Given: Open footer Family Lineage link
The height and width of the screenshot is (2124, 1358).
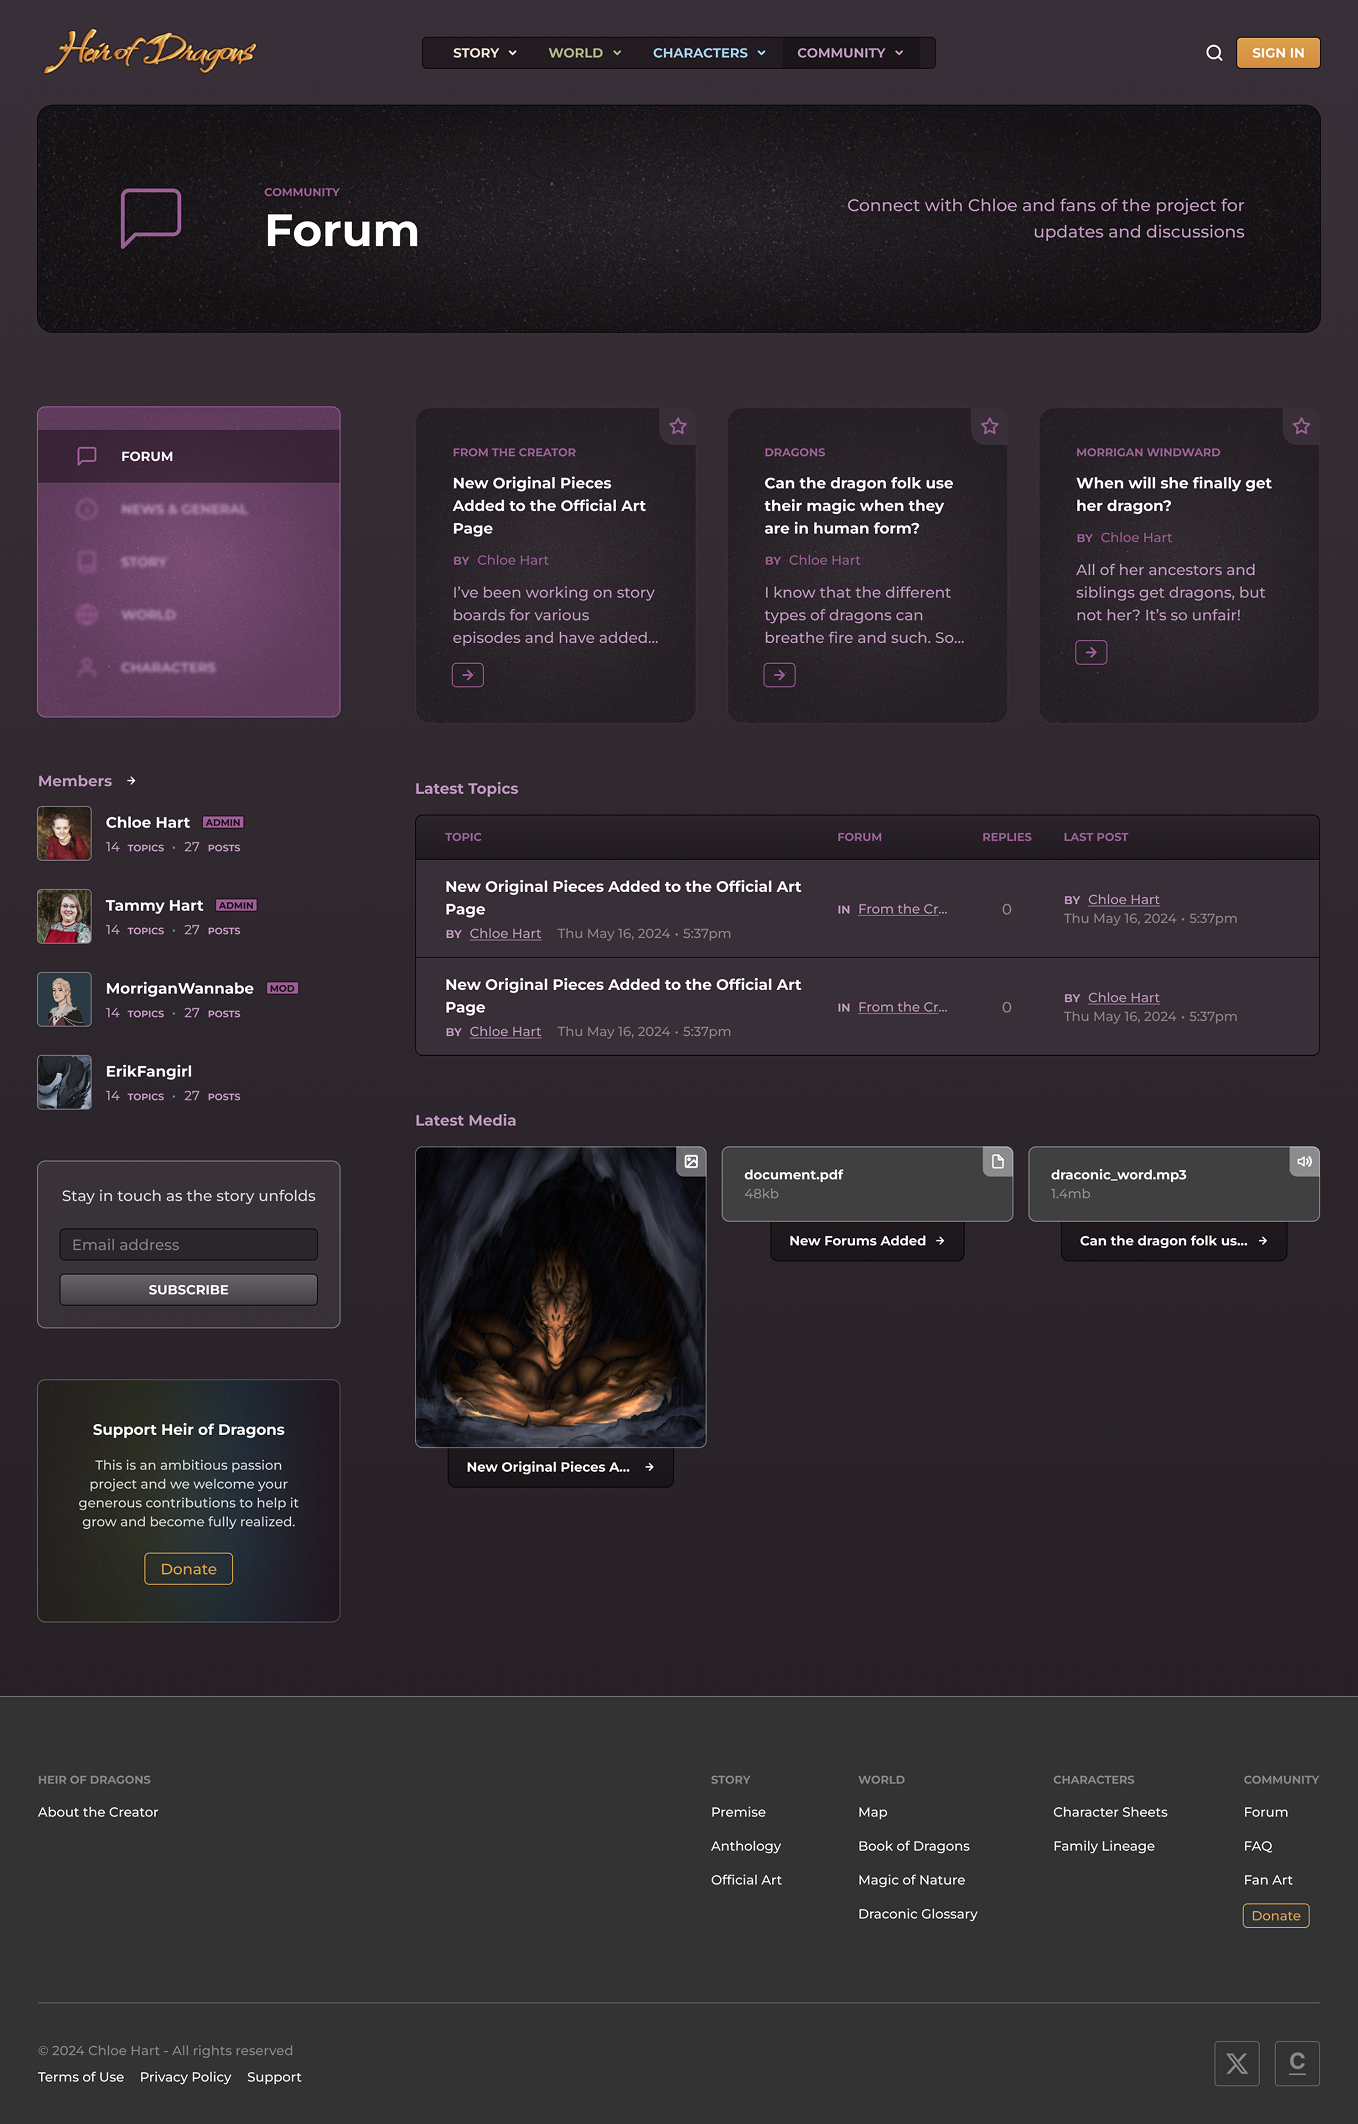Looking at the screenshot, I should [x=1104, y=1846].
